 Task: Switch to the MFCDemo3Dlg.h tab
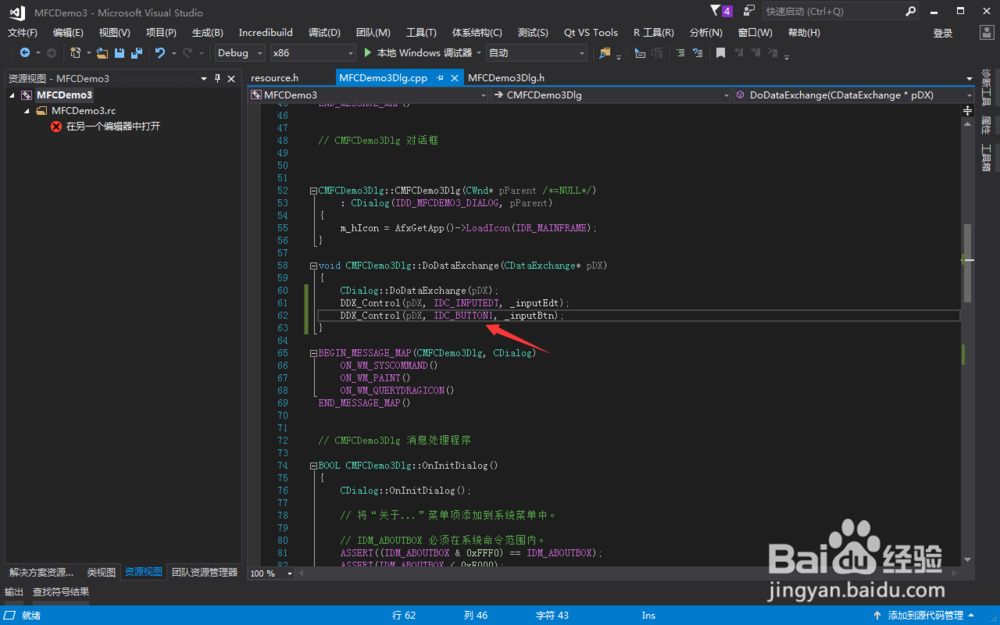point(506,78)
